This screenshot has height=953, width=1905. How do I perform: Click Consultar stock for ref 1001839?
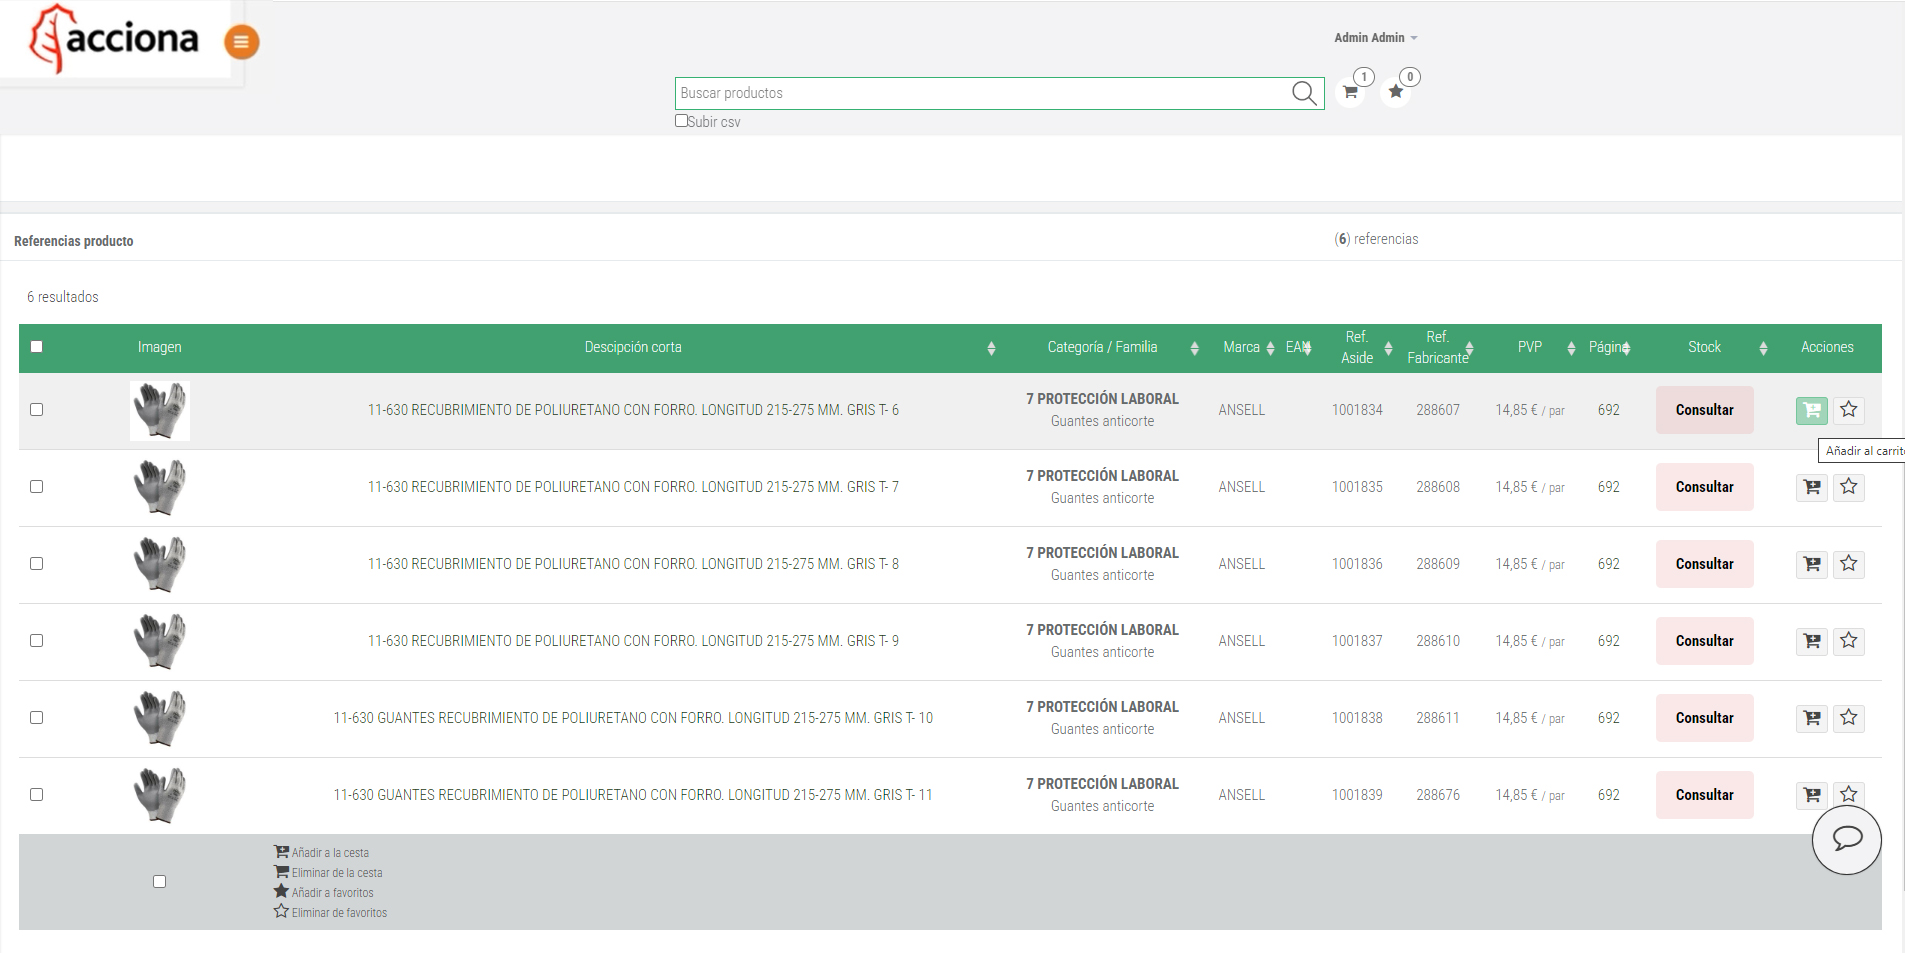(x=1704, y=795)
